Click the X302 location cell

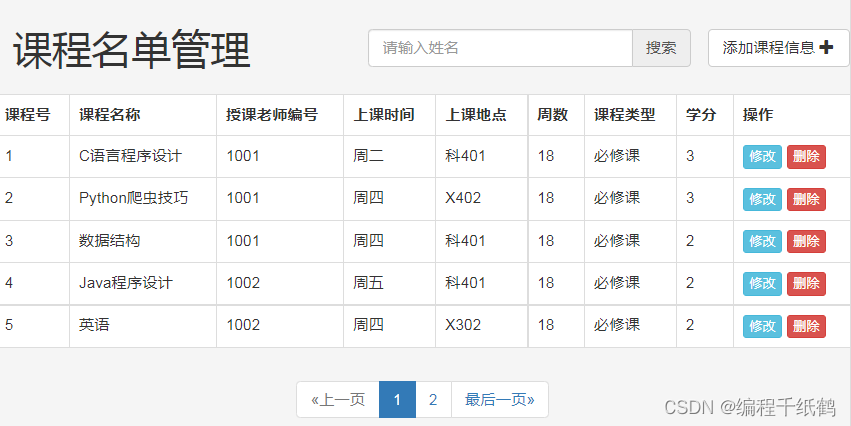coord(482,326)
